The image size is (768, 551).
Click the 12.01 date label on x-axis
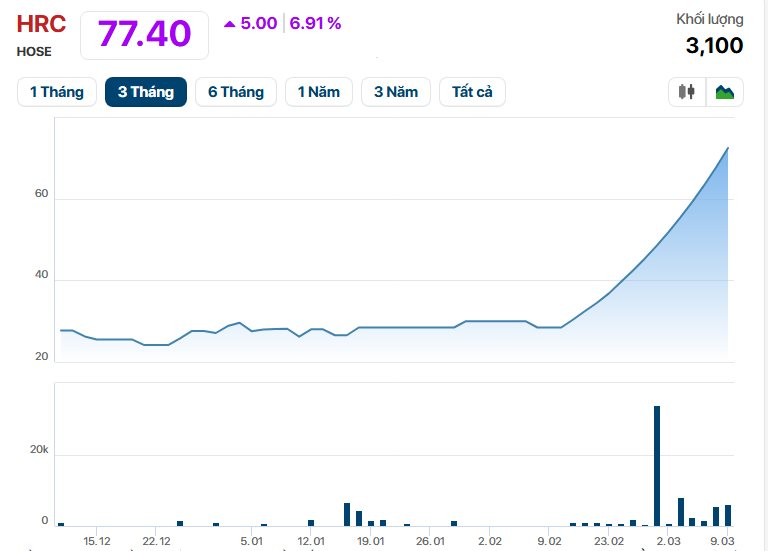pyautogui.click(x=311, y=541)
